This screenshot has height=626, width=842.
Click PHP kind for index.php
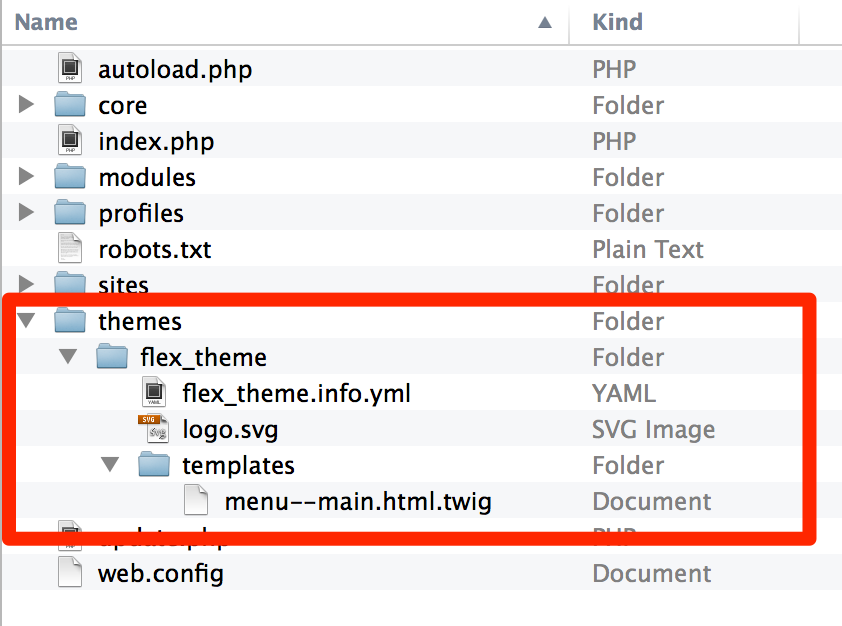(x=614, y=141)
